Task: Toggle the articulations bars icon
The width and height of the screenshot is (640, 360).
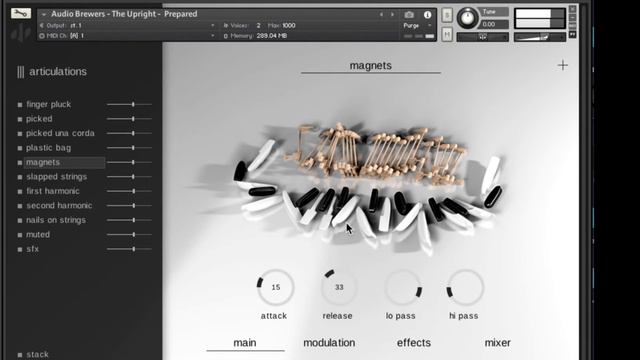Action: tap(20, 72)
